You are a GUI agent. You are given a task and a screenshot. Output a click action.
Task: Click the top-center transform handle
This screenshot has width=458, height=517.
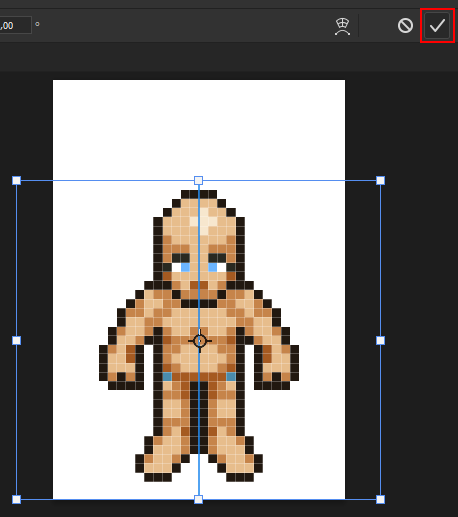pyautogui.click(x=198, y=181)
